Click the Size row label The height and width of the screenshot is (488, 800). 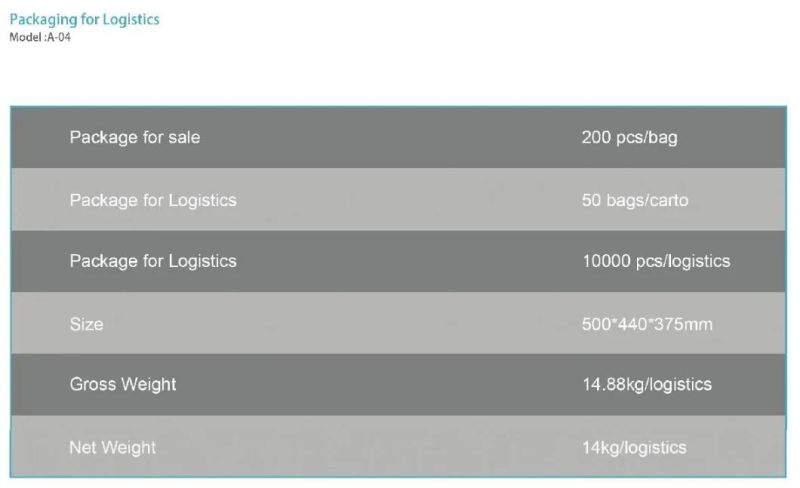coord(86,324)
